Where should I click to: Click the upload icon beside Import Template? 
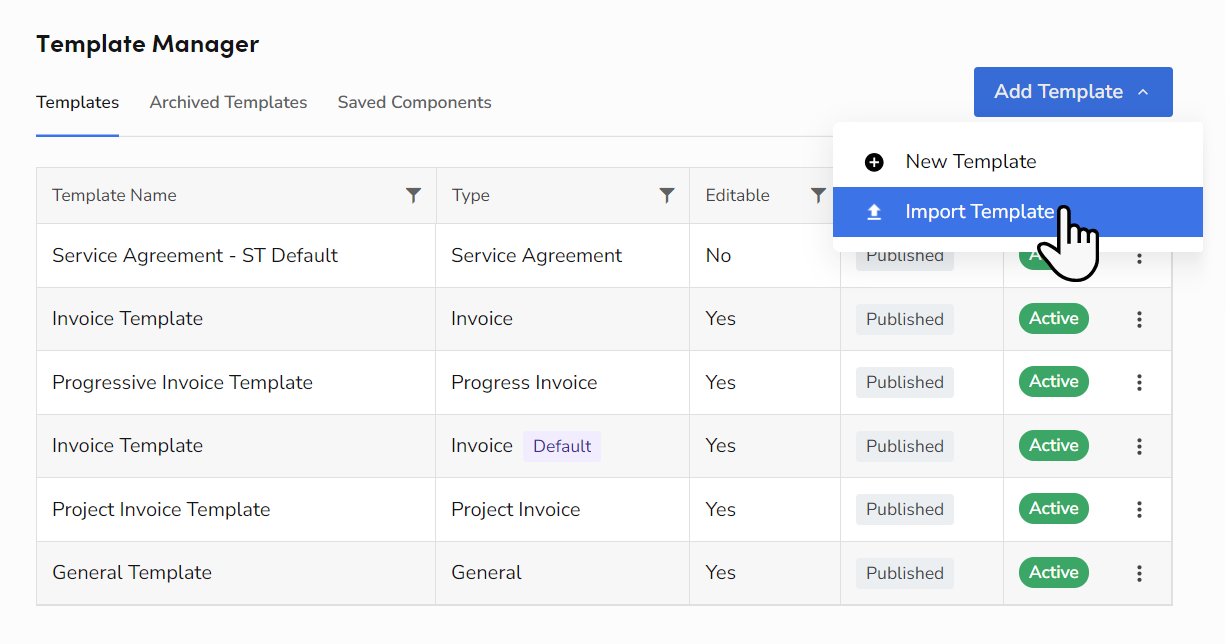(874, 212)
